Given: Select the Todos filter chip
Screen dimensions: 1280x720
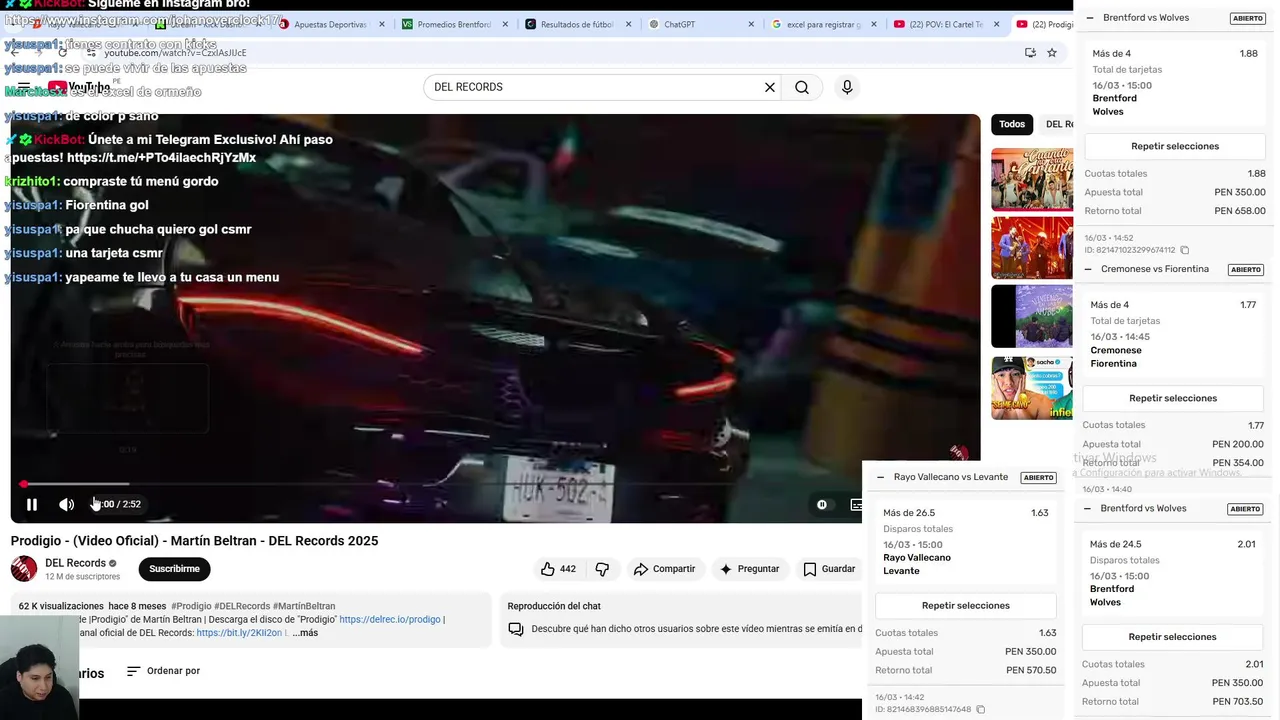Looking at the screenshot, I should [1012, 124].
